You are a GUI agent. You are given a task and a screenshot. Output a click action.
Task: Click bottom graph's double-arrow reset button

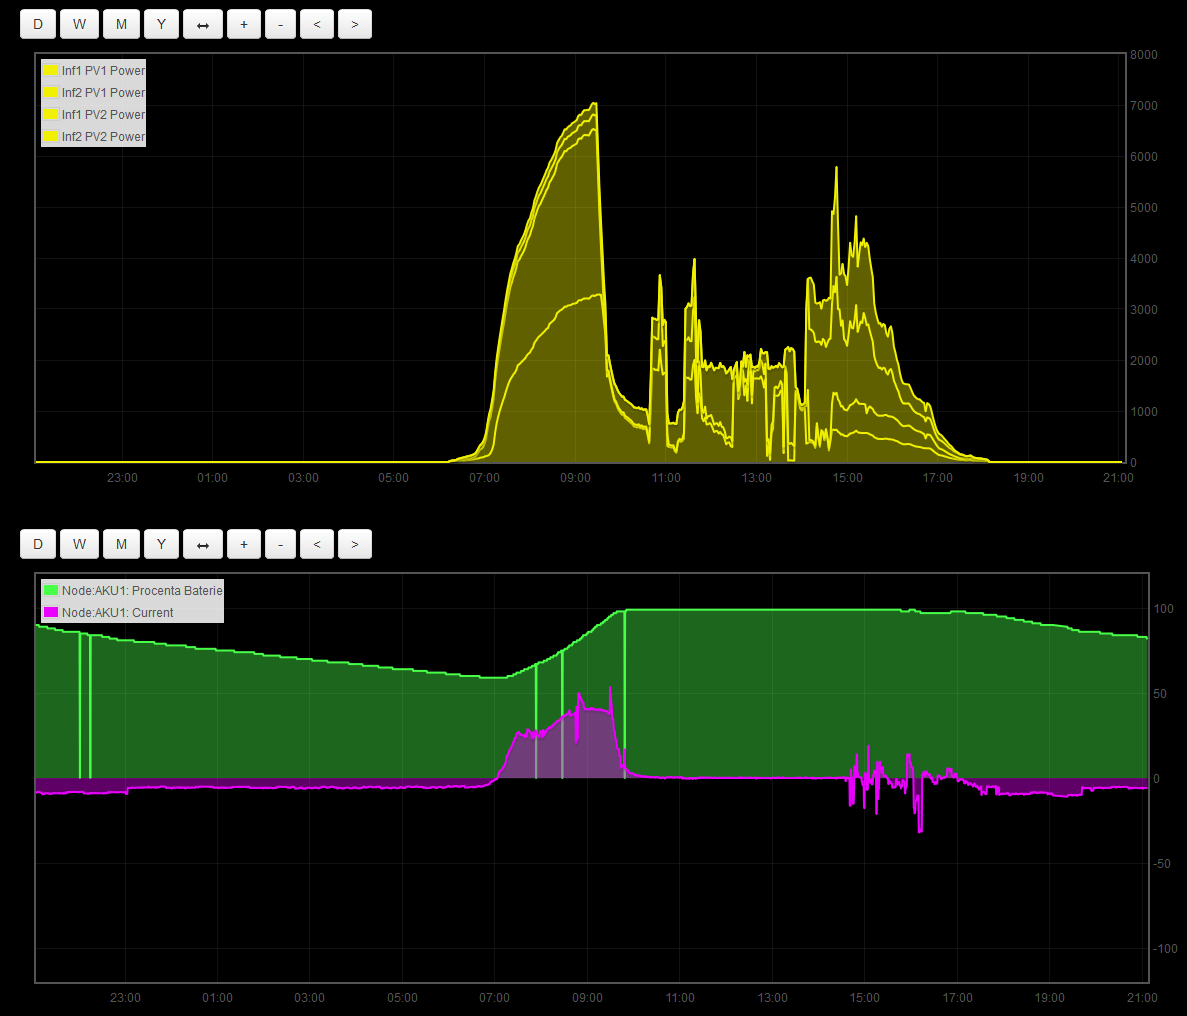[x=203, y=544]
